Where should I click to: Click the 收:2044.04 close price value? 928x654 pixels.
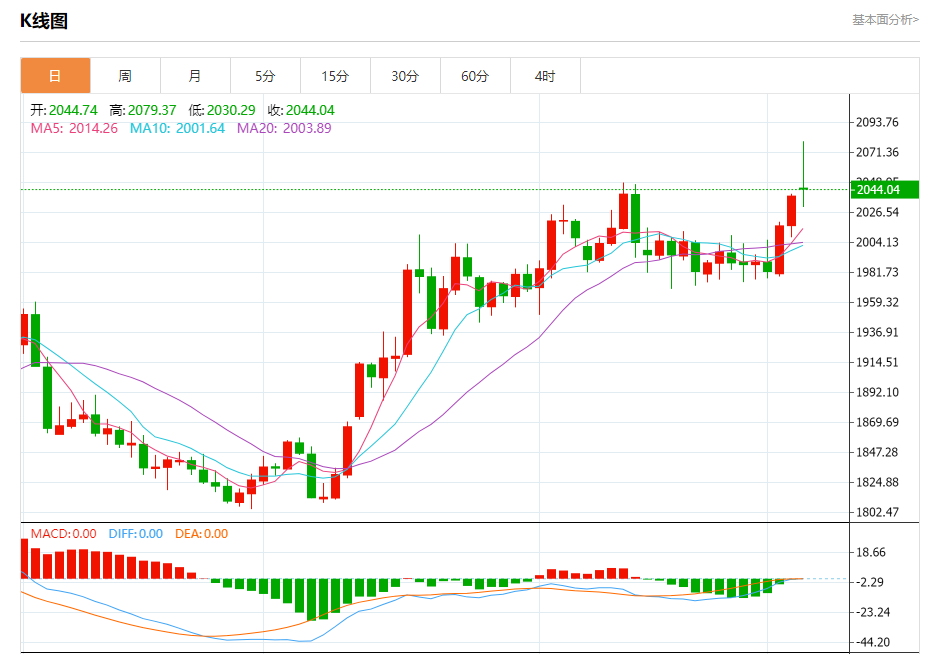301,111
